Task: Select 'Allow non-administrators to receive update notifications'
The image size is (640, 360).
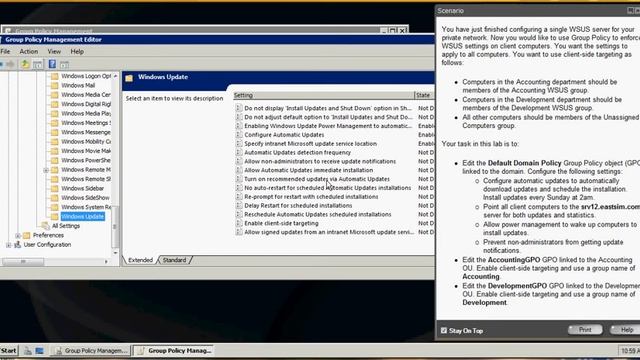Action: (x=320, y=161)
